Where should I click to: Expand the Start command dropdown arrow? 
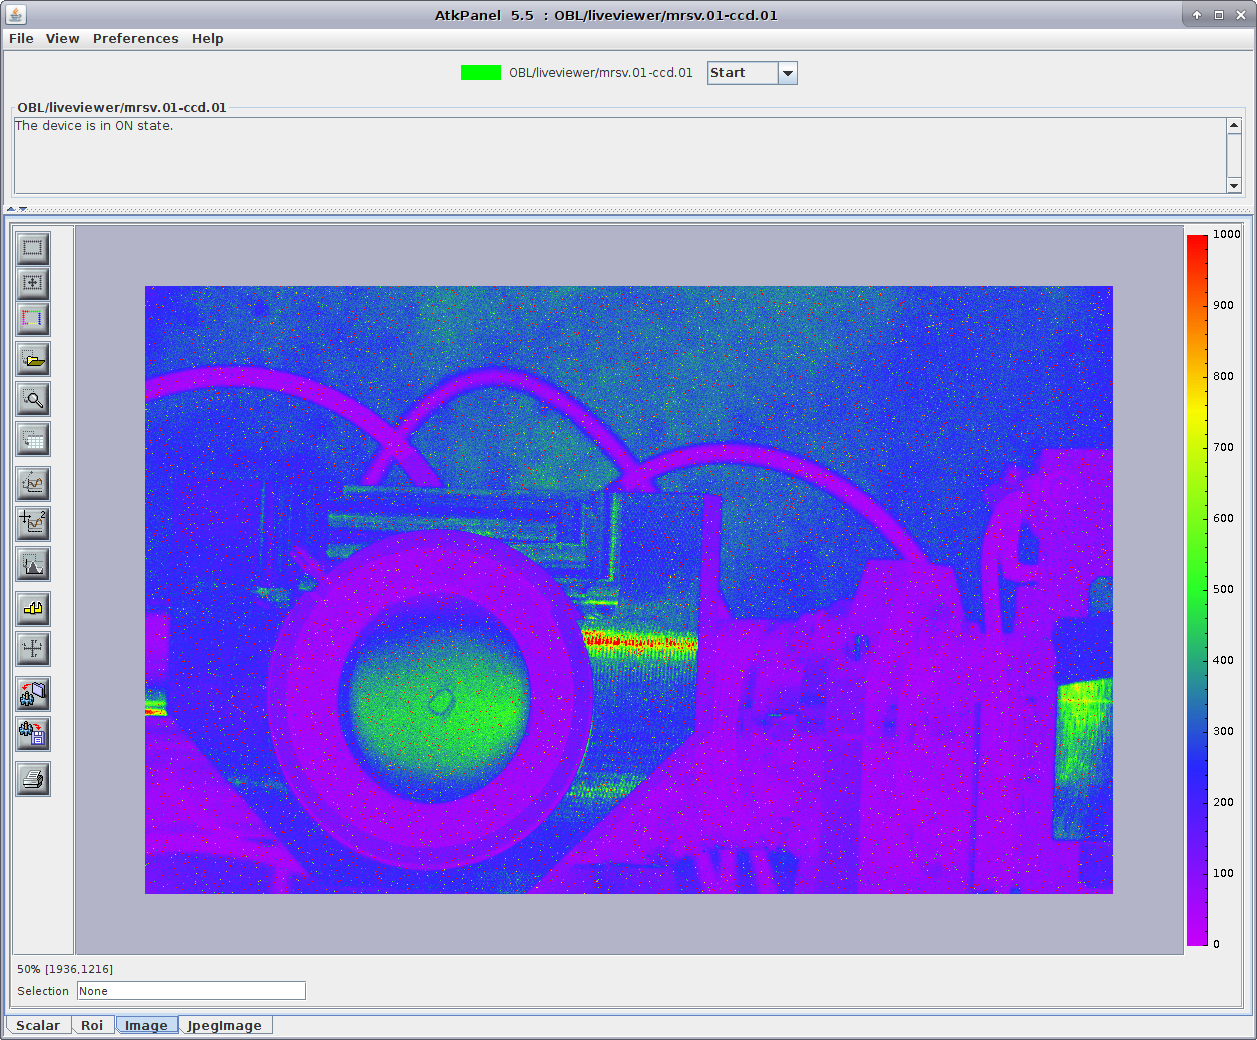(x=787, y=73)
